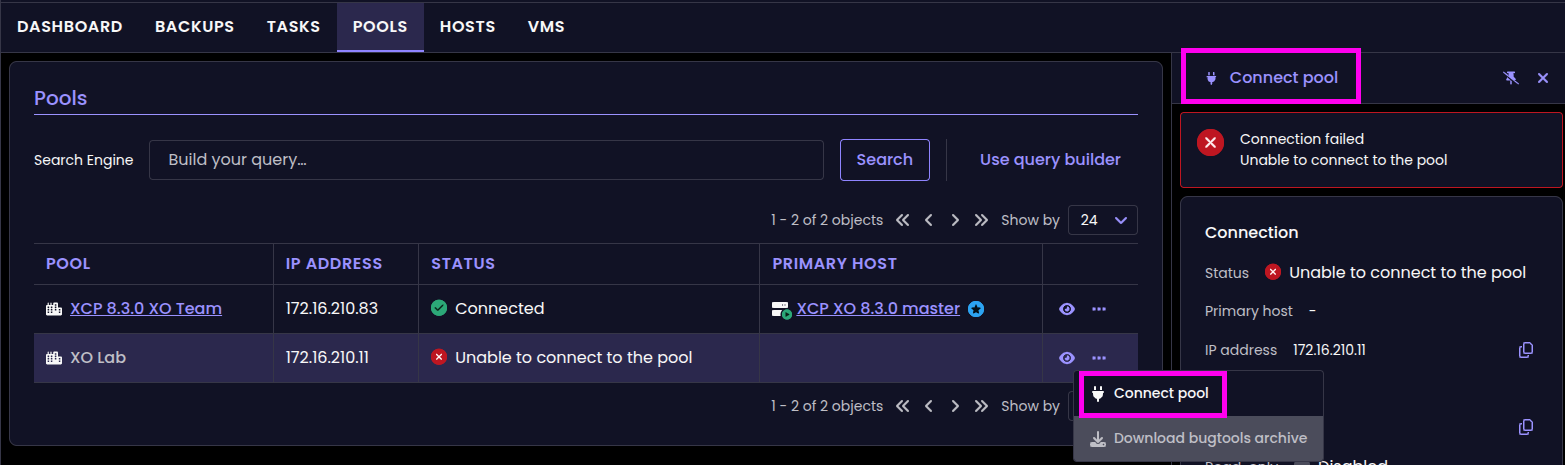The width and height of the screenshot is (1565, 465).
Task: Jump to last page with top double-right arrows
Action: click(981, 220)
